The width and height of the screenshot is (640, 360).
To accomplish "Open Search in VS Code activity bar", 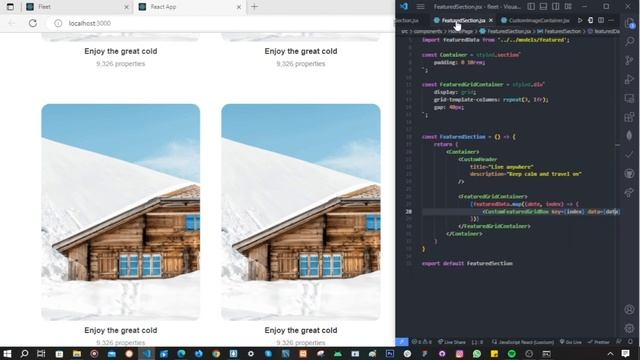I will (x=629, y=41).
